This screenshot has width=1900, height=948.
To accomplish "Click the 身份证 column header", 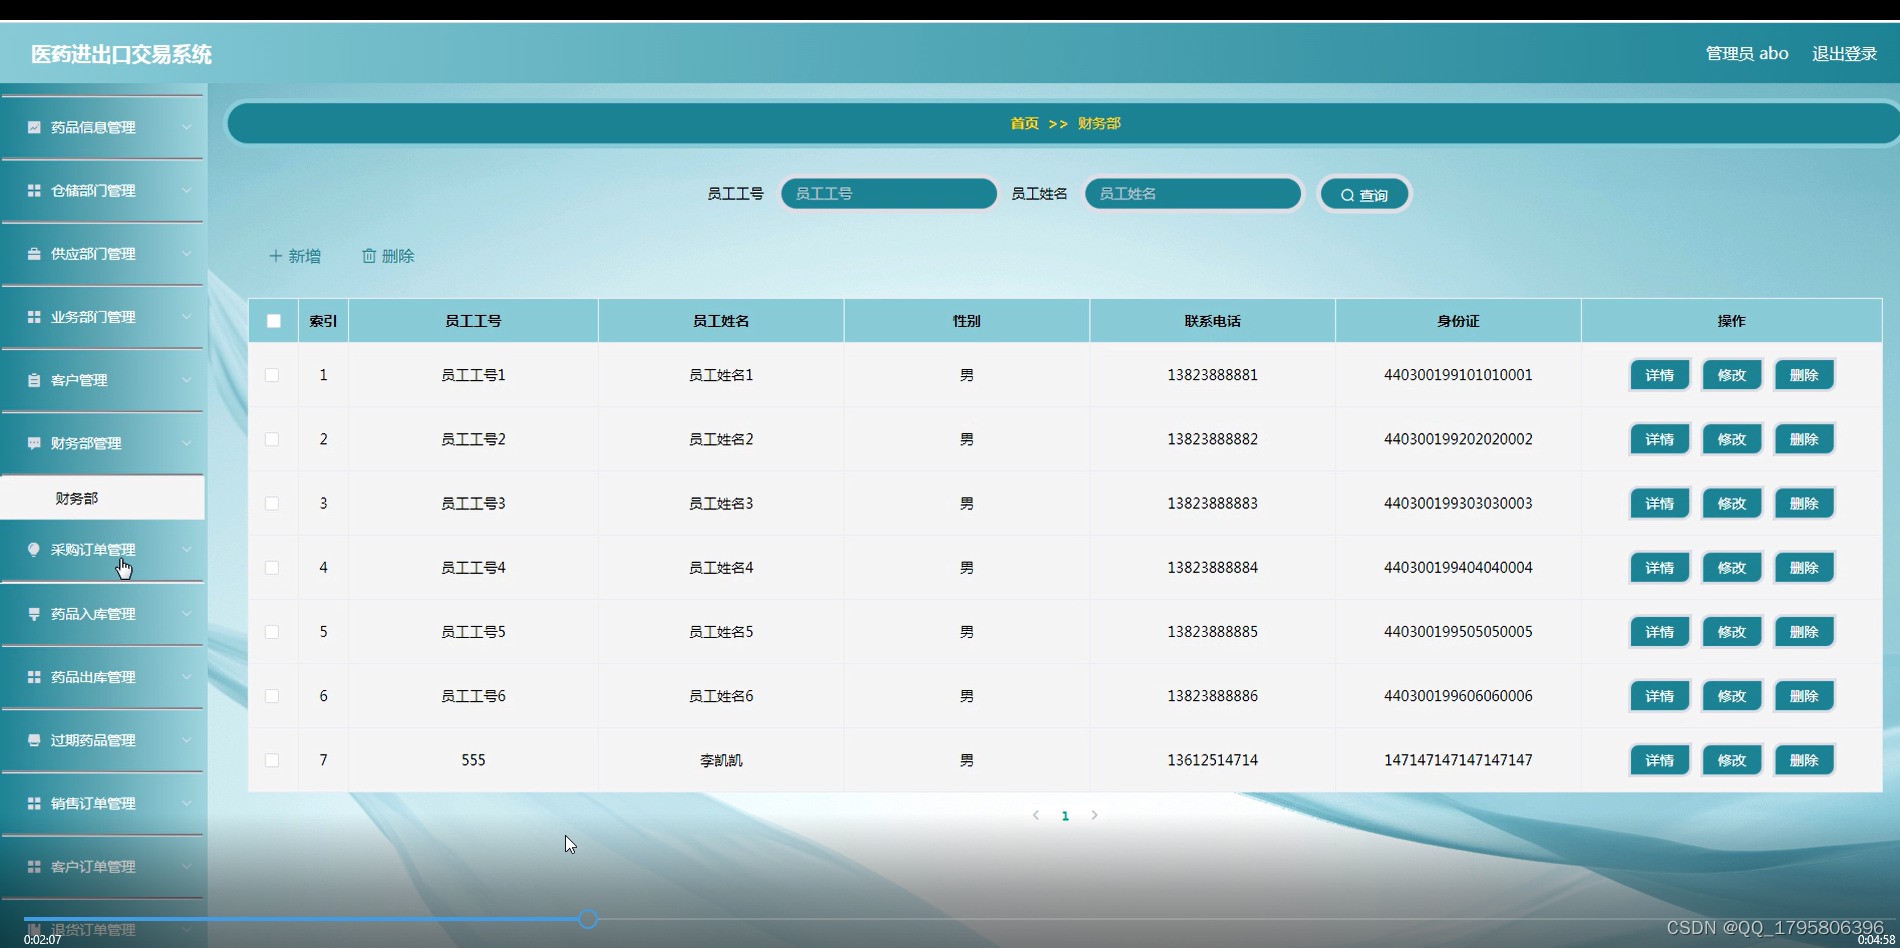I will (1458, 321).
